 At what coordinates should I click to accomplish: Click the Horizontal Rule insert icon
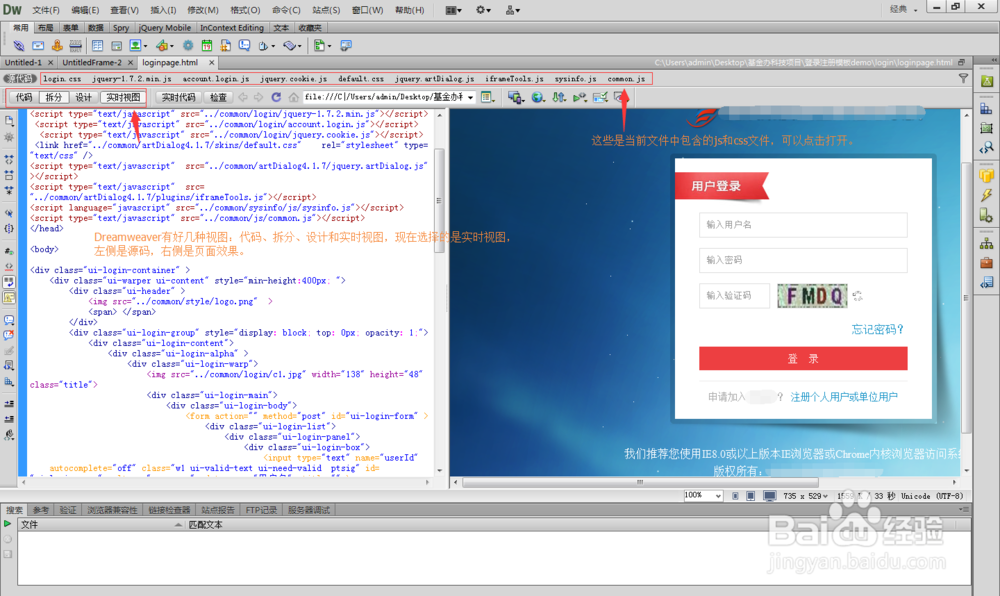coord(75,45)
